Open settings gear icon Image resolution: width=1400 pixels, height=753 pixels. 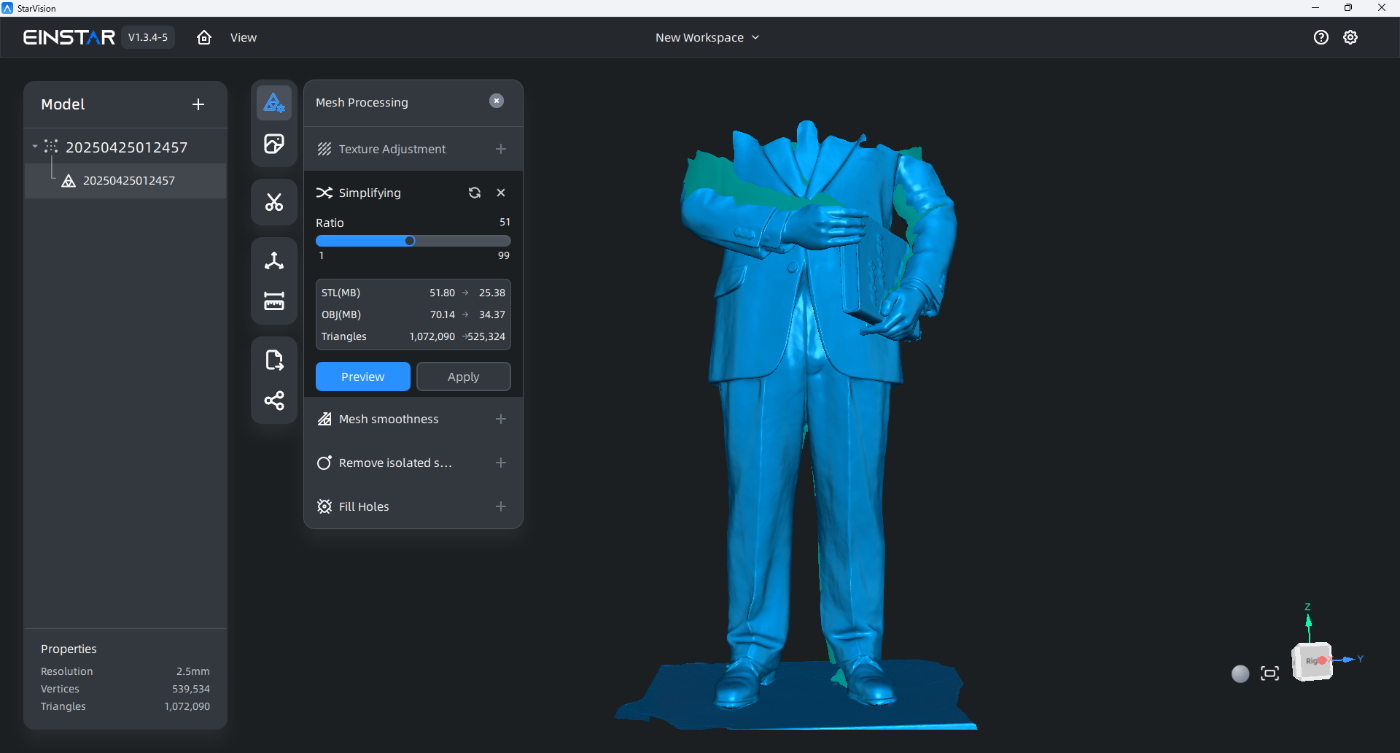pyautogui.click(x=1350, y=38)
